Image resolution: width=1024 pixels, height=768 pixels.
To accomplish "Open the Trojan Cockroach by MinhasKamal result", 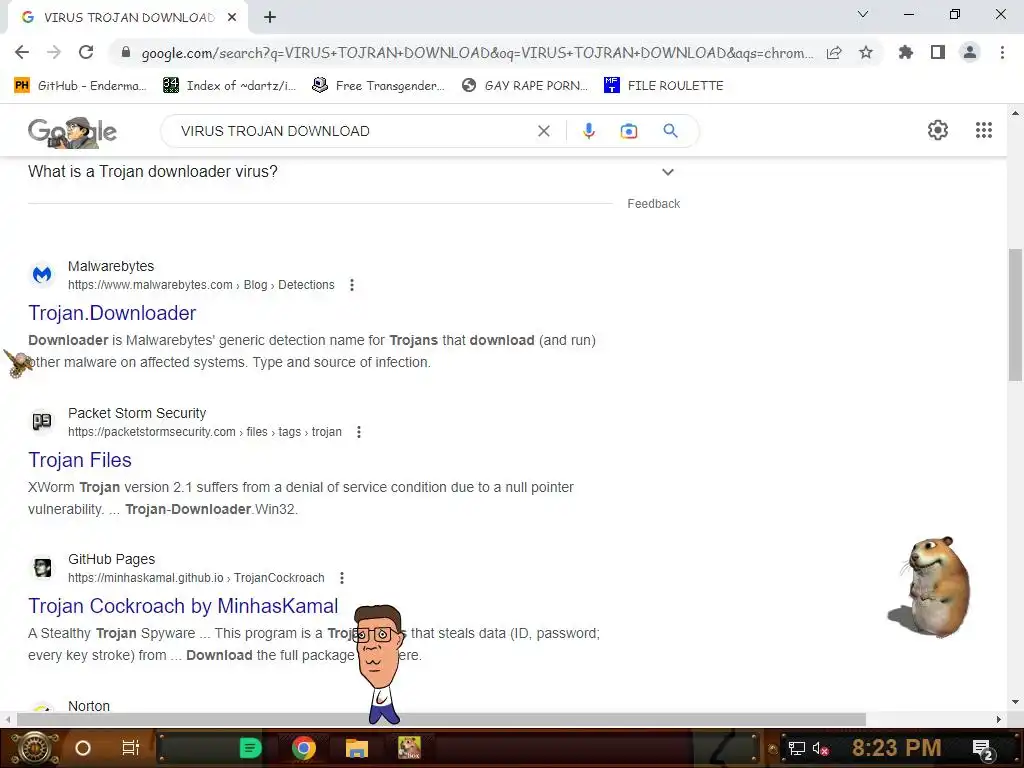I will [x=183, y=606].
